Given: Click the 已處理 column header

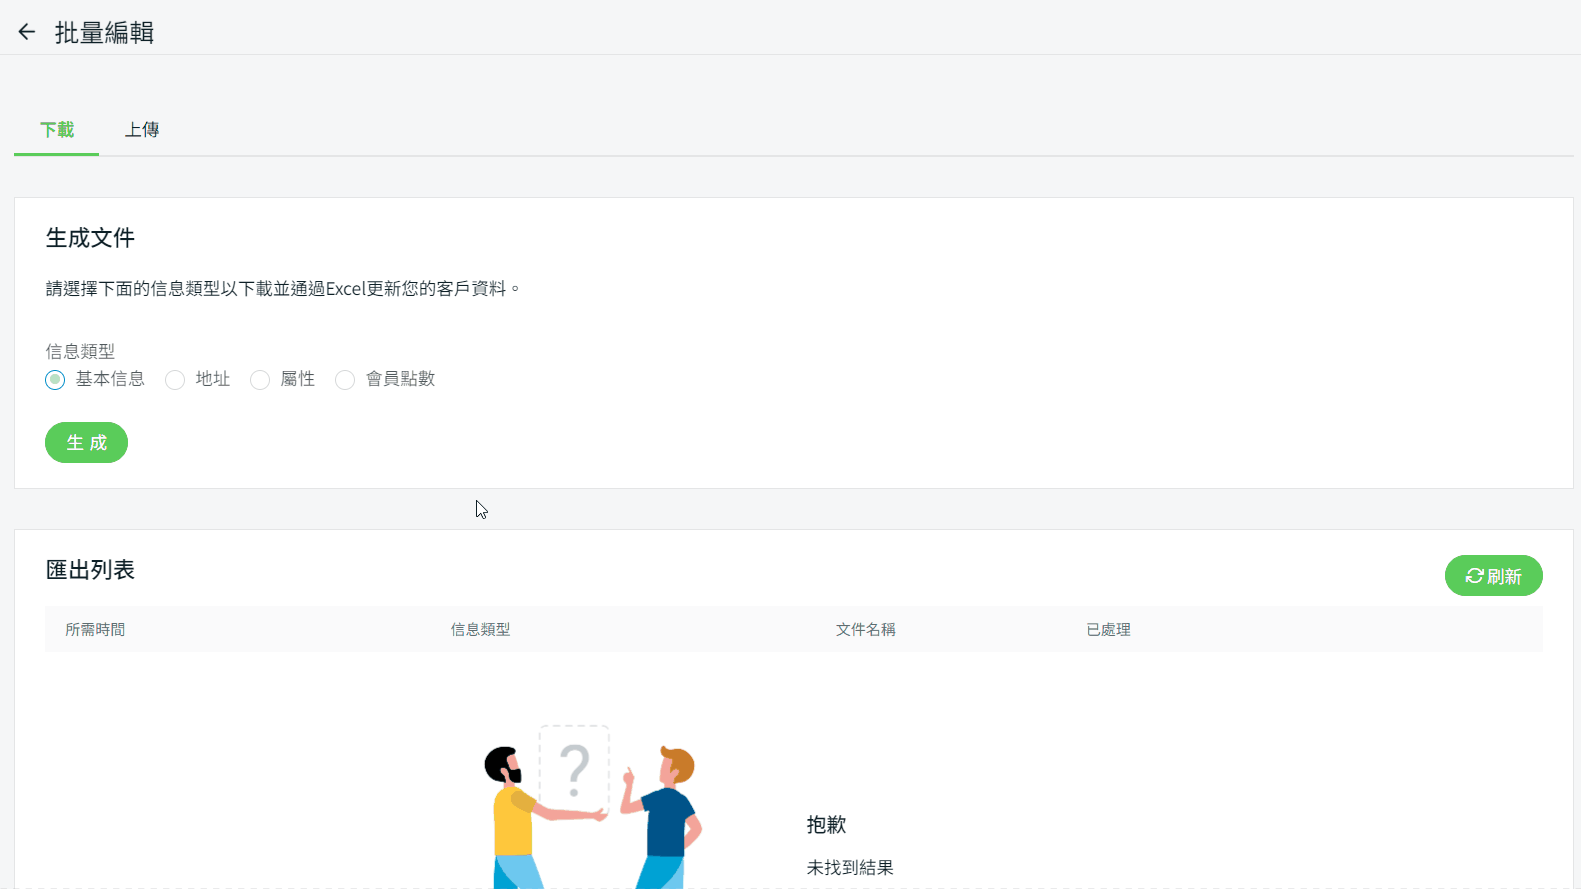Looking at the screenshot, I should [1108, 629].
